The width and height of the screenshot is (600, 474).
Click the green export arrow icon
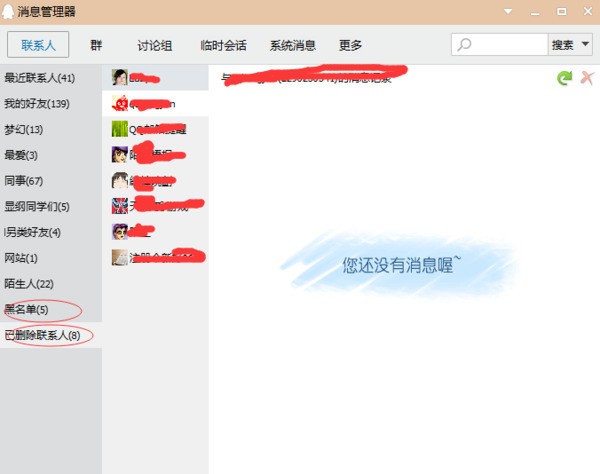pos(564,77)
